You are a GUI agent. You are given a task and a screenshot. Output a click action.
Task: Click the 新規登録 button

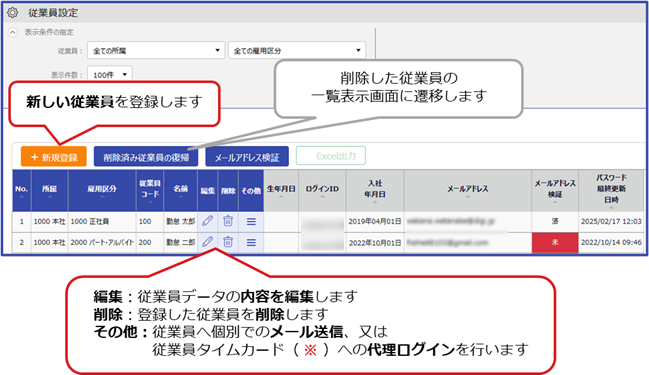54,157
